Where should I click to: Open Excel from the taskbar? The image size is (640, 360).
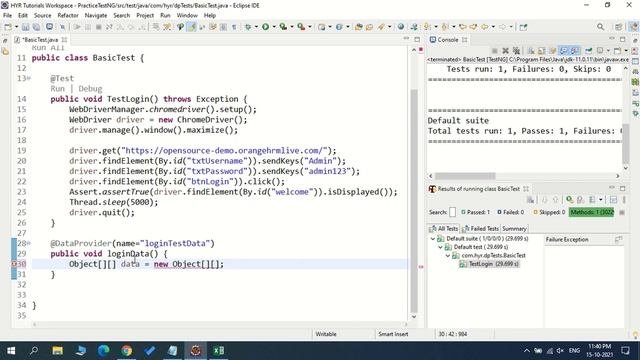click(218, 351)
